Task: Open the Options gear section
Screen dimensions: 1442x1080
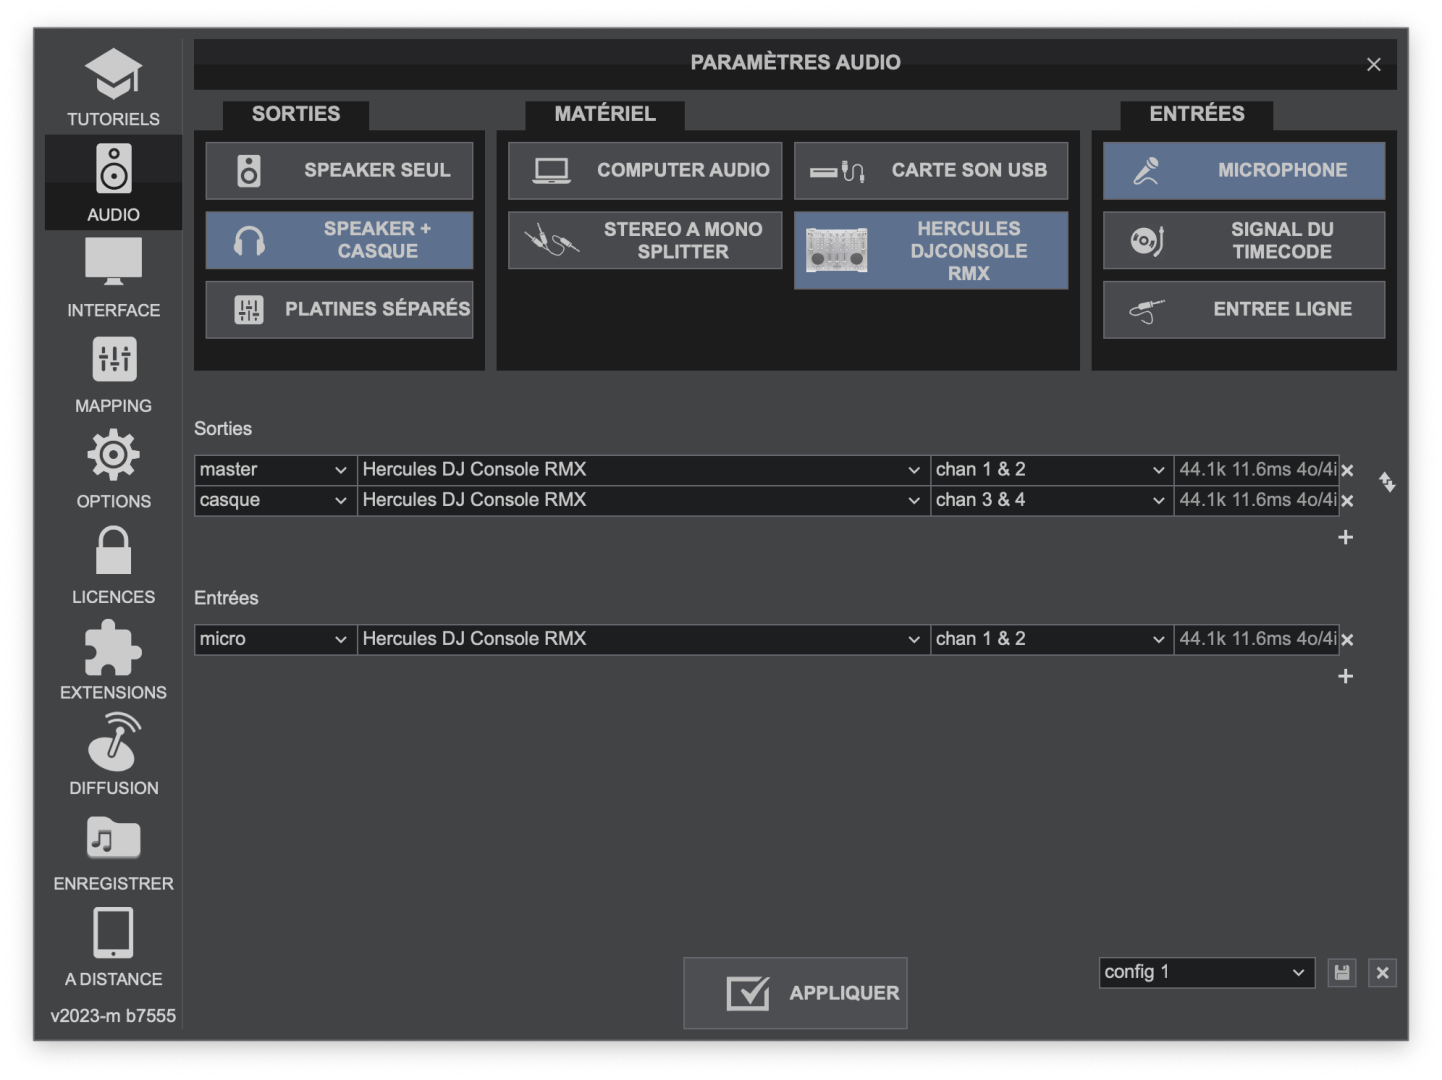Action: [113, 469]
